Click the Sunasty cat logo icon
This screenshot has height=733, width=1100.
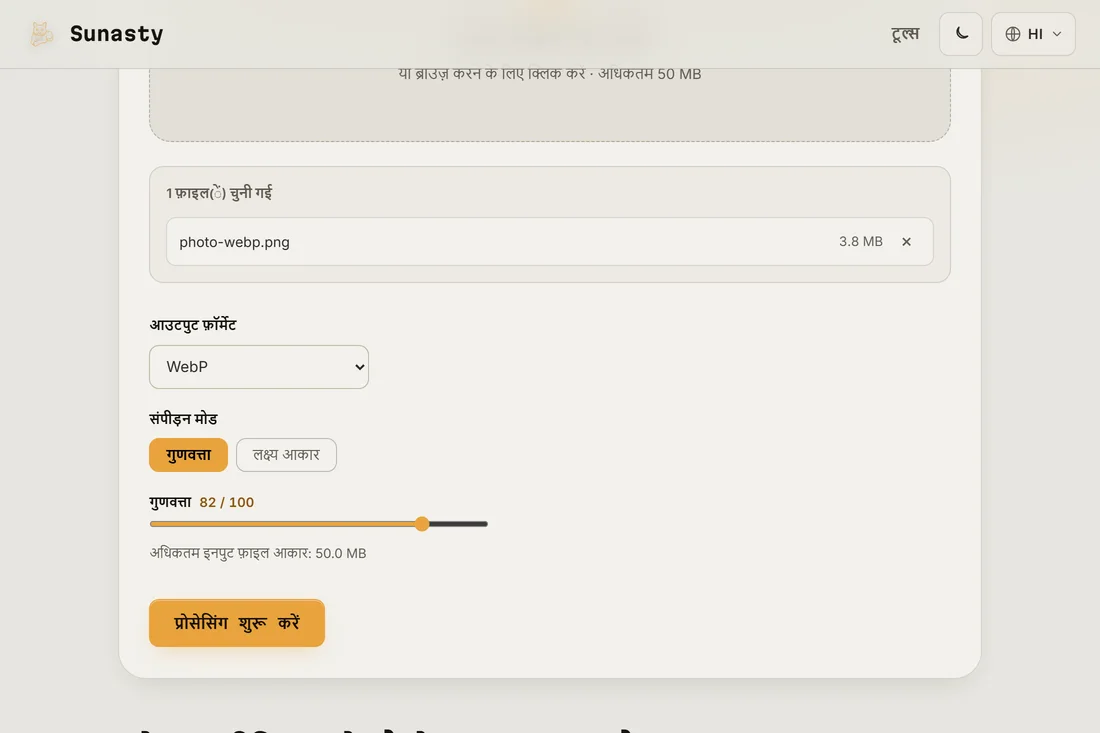41,34
